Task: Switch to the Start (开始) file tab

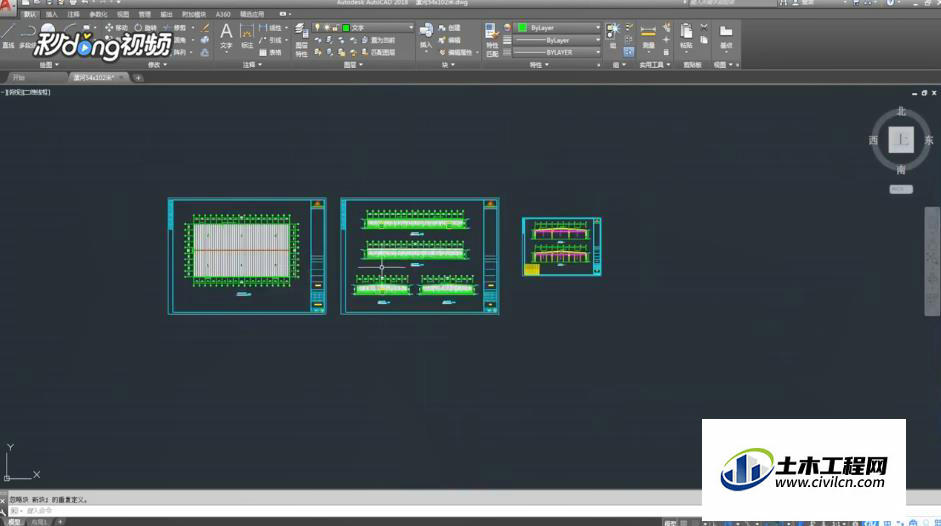Action: pyautogui.click(x=35, y=77)
